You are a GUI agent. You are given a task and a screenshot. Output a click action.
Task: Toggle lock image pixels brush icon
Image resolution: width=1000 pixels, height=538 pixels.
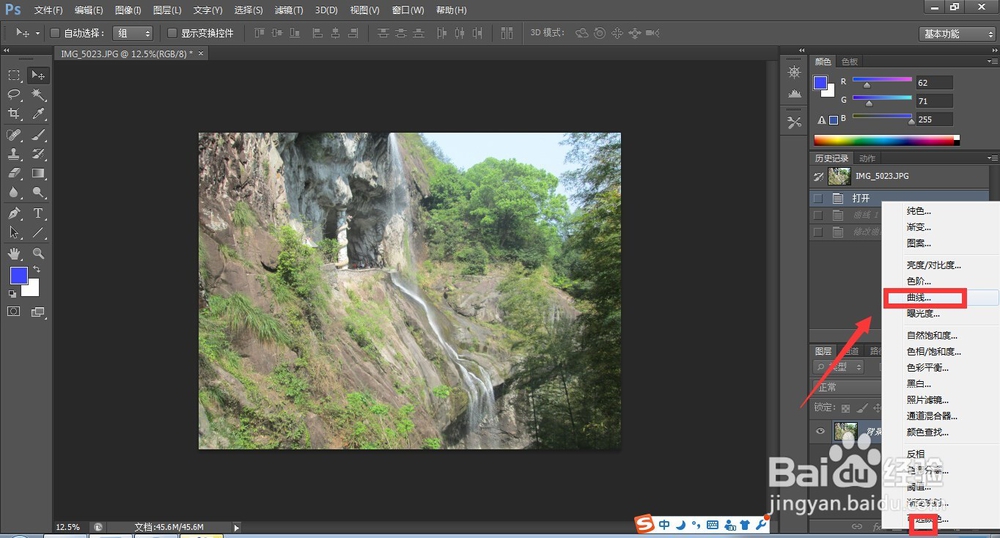click(x=862, y=408)
